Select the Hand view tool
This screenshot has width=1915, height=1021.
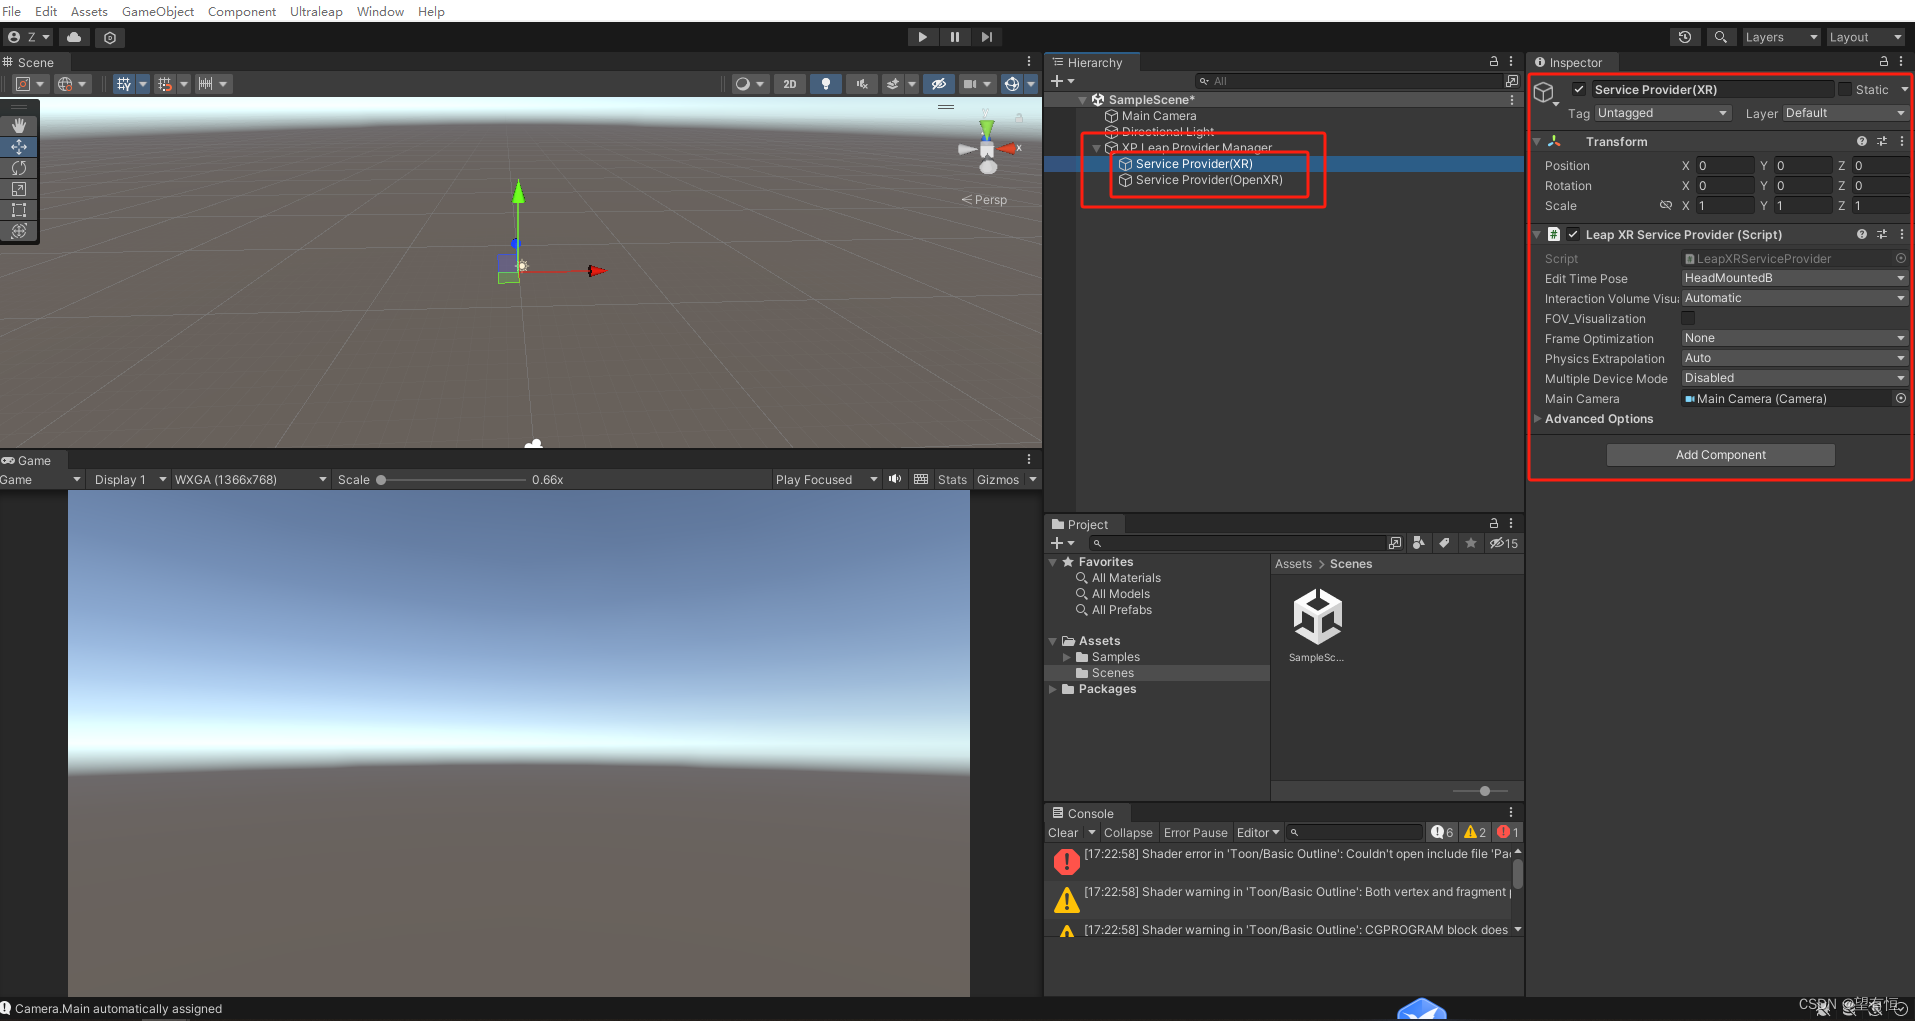pyautogui.click(x=19, y=126)
